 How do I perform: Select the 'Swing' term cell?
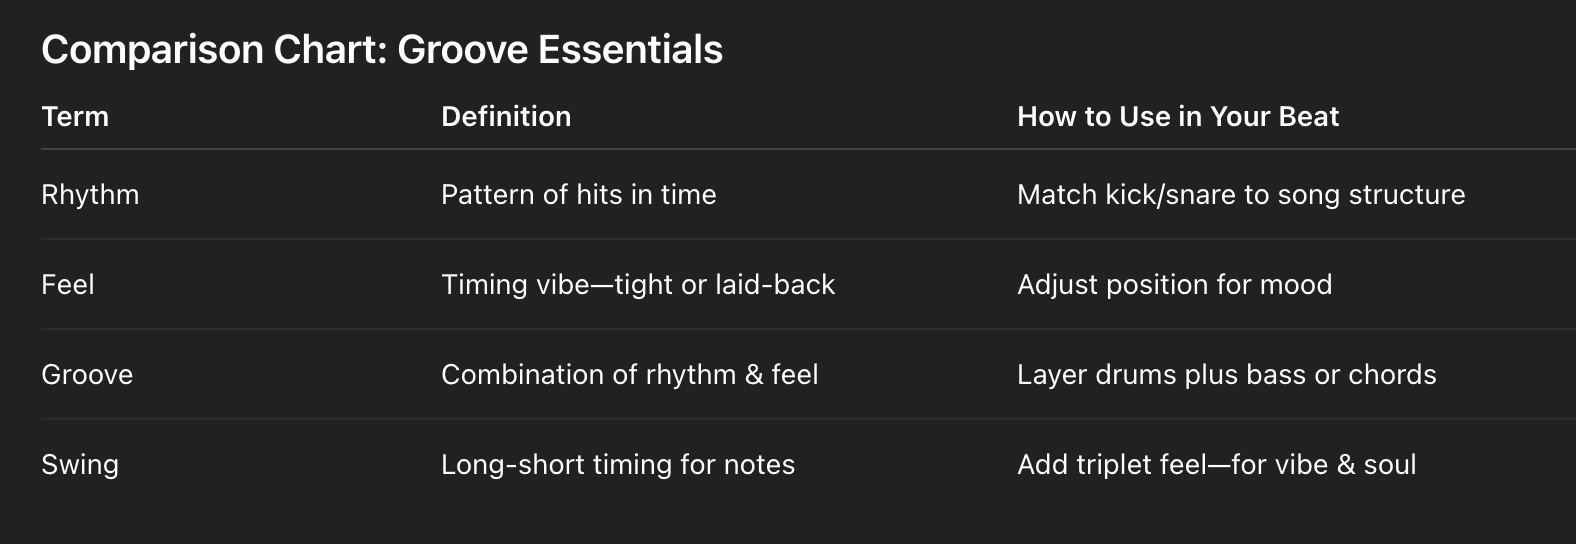[x=80, y=465]
